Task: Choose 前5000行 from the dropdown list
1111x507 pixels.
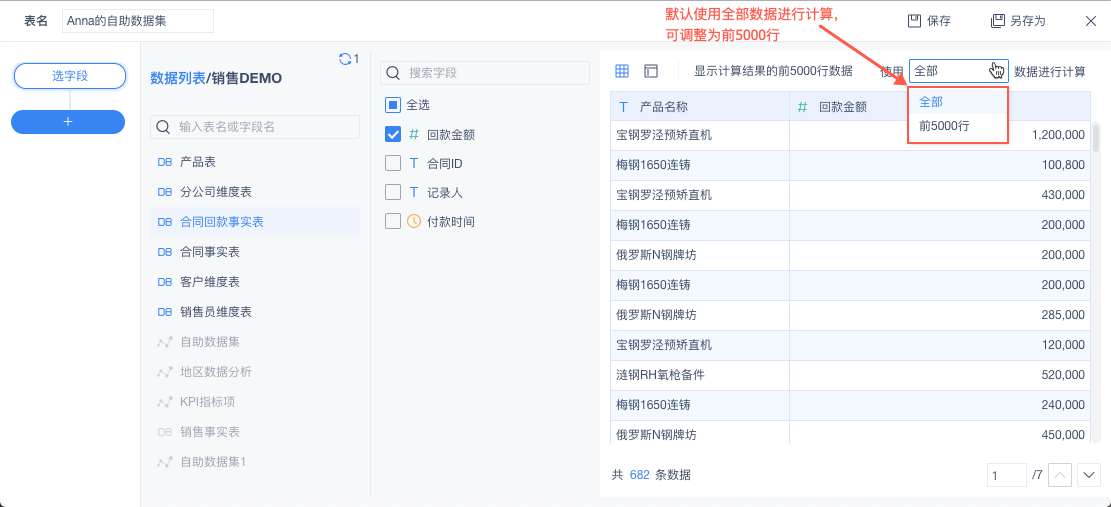Action: (945, 126)
